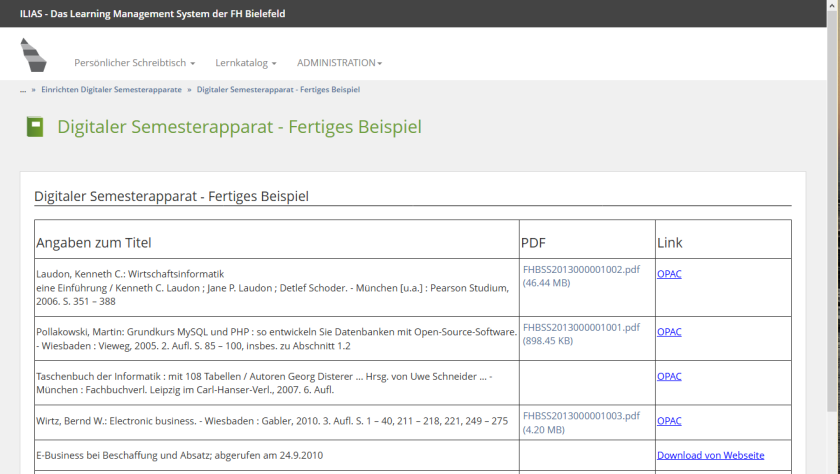Open the OPAC link for Wirtz Electronic business
The height and width of the screenshot is (474, 840).
tap(669, 421)
